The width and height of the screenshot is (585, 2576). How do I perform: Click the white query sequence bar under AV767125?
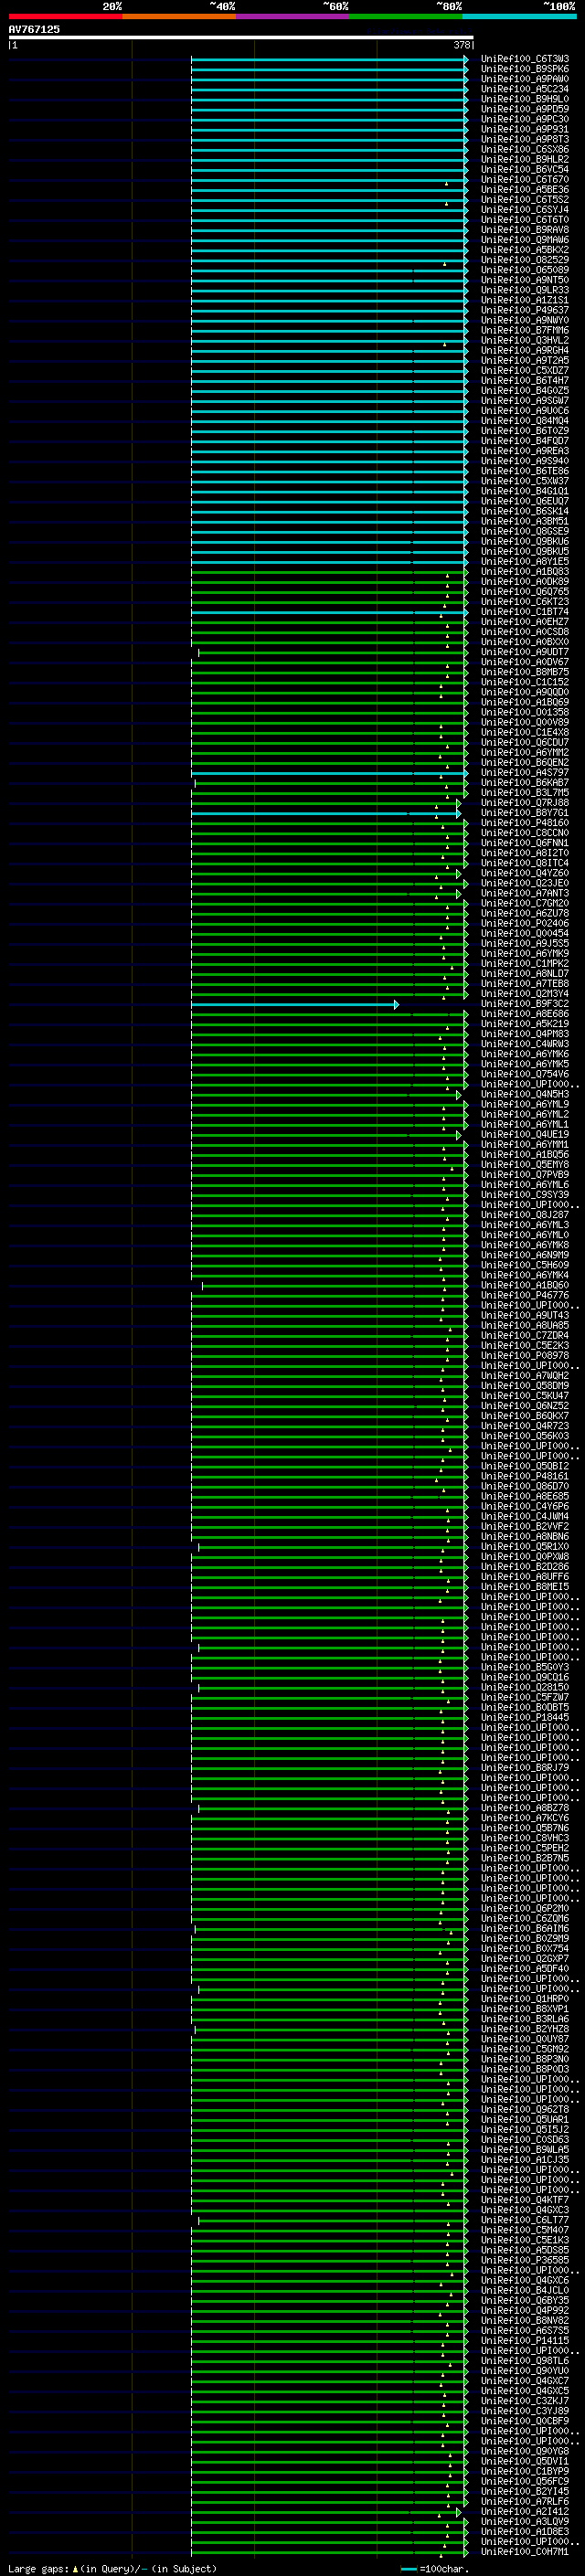241,37
